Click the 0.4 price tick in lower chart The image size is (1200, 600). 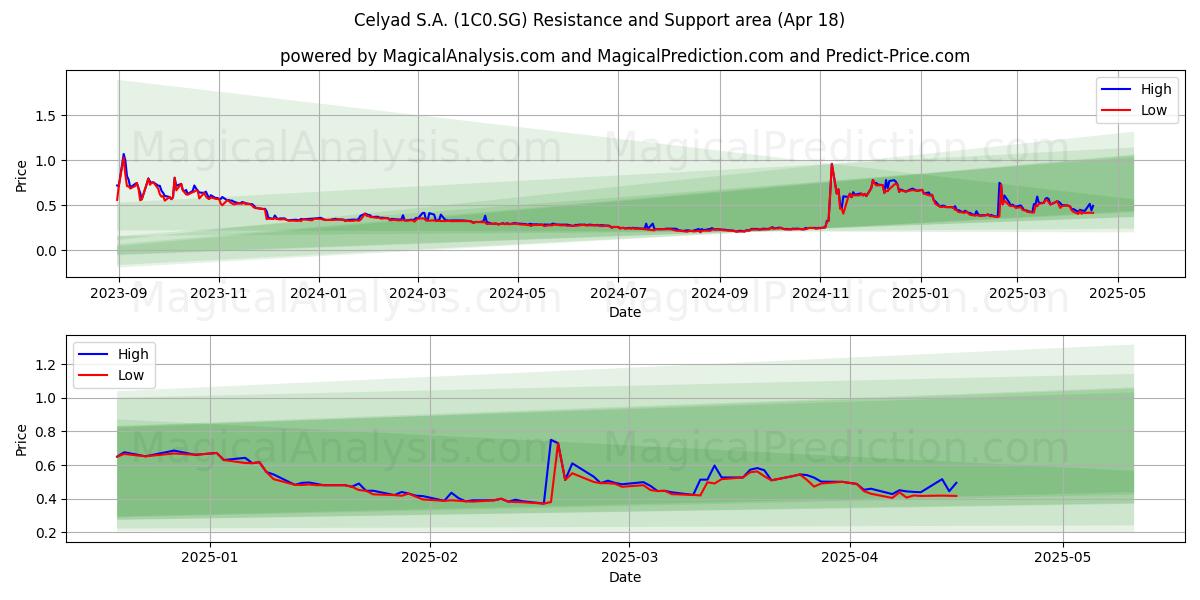pyautogui.click(x=48, y=499)
